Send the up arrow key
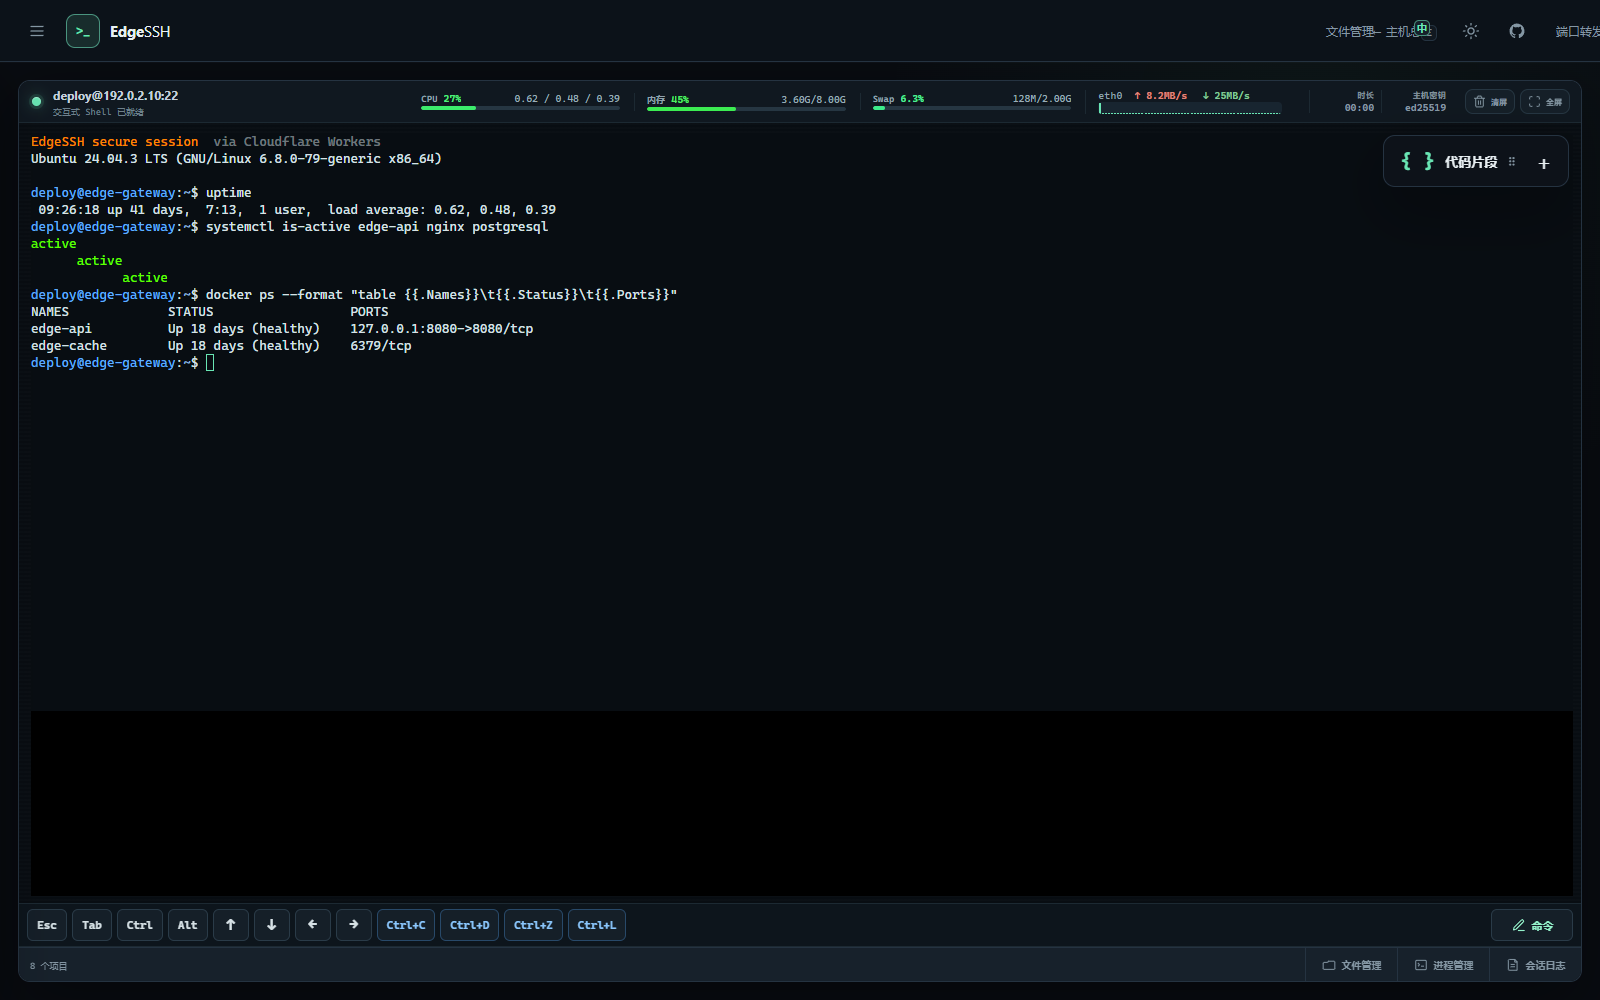This screenshot has width=1600, height=1000. [x=231, y=925]
